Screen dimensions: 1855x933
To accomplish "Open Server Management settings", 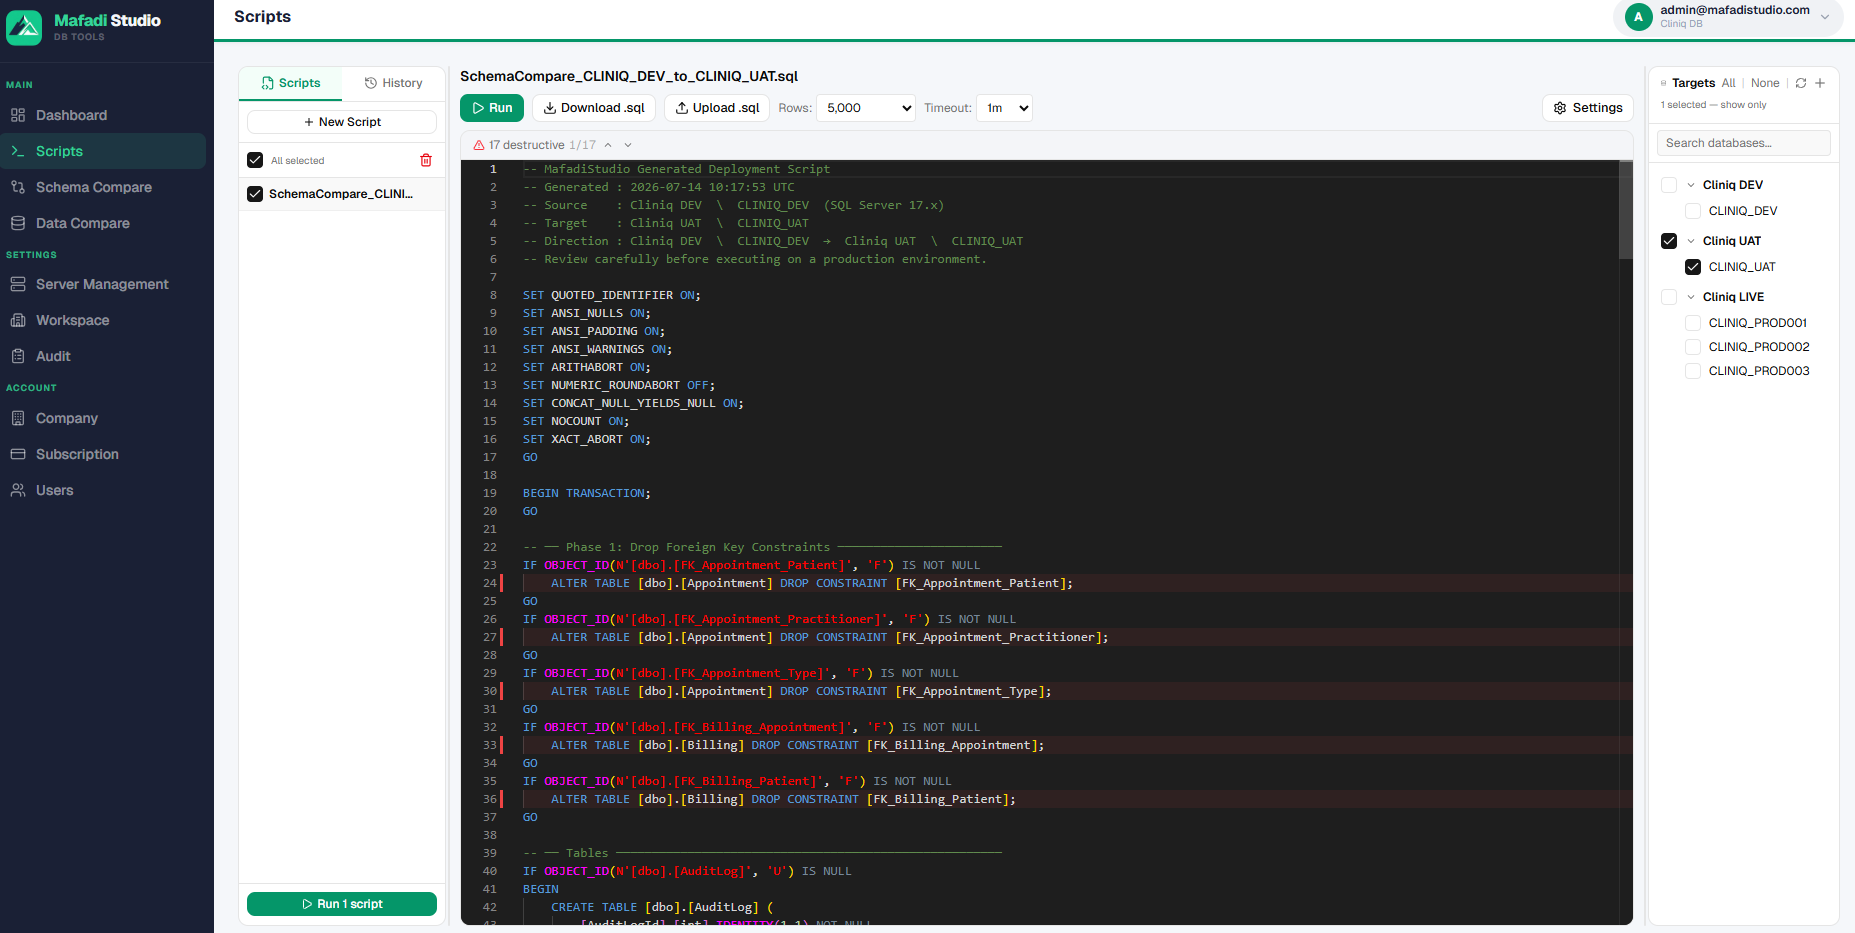I will 103,284.
